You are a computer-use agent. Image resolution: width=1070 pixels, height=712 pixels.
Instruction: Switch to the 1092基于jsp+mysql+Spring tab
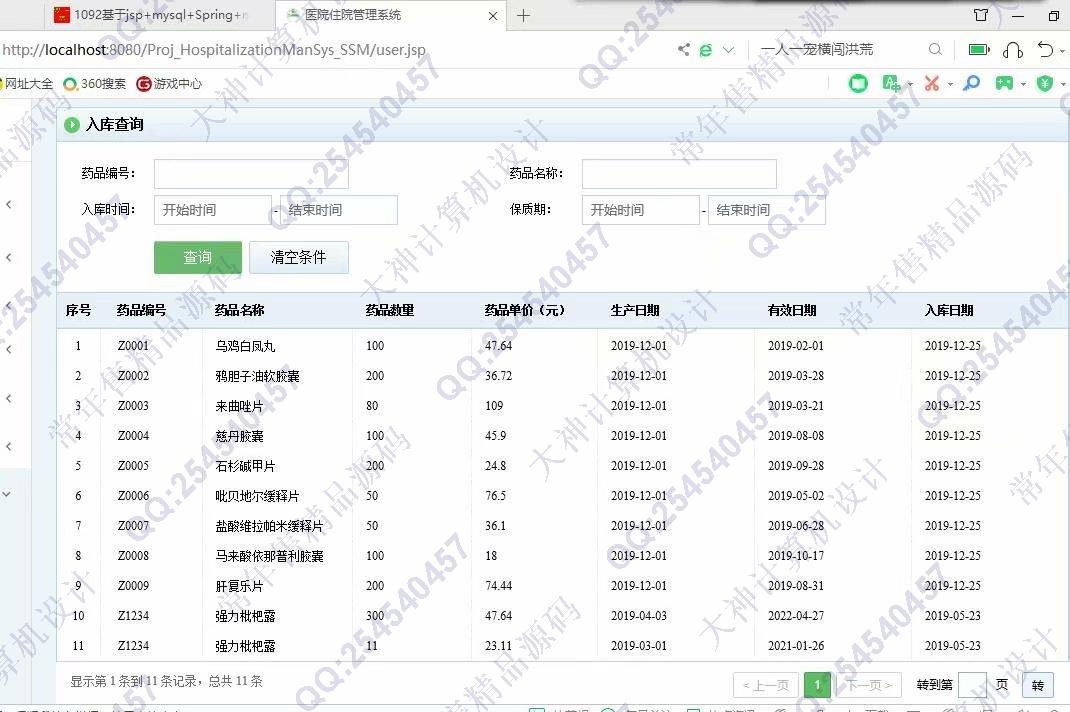pyautogui.click(x=160, y=15)
